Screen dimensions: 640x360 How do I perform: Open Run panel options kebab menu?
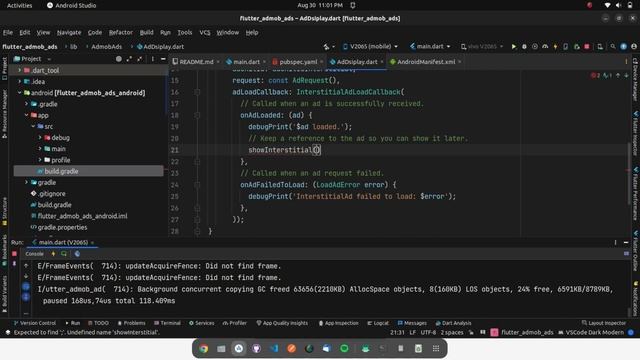coord(616,242)
